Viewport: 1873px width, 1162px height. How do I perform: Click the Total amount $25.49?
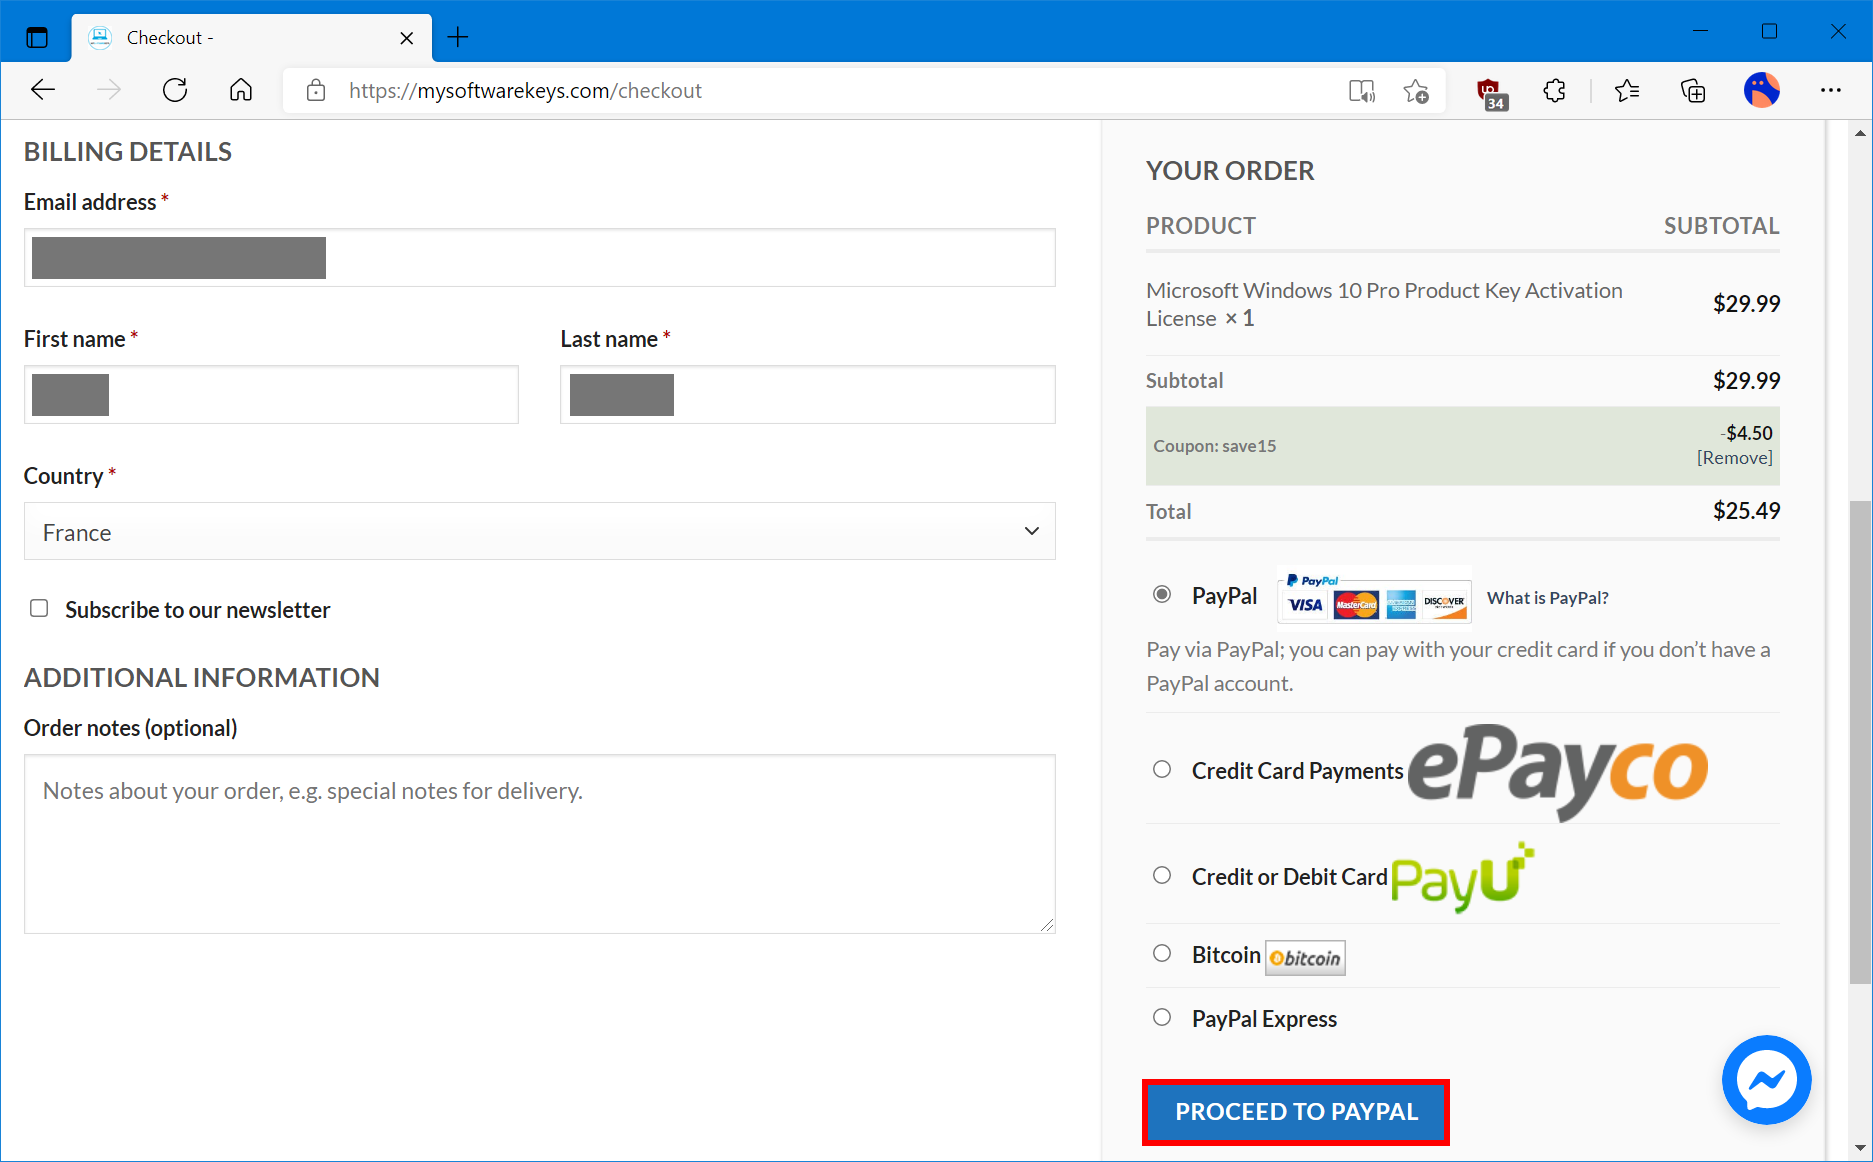1746,511
